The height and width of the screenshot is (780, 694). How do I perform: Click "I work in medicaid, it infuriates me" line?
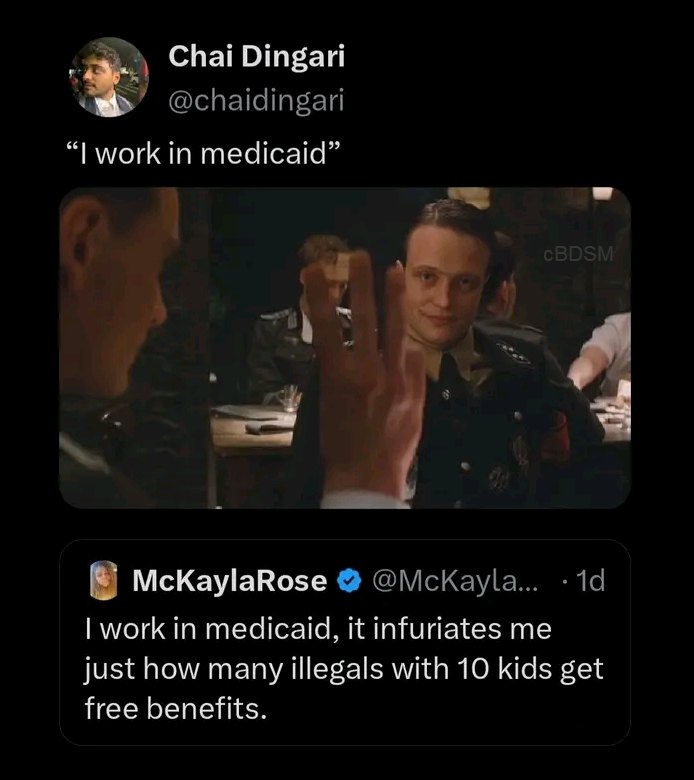(318, 630)
